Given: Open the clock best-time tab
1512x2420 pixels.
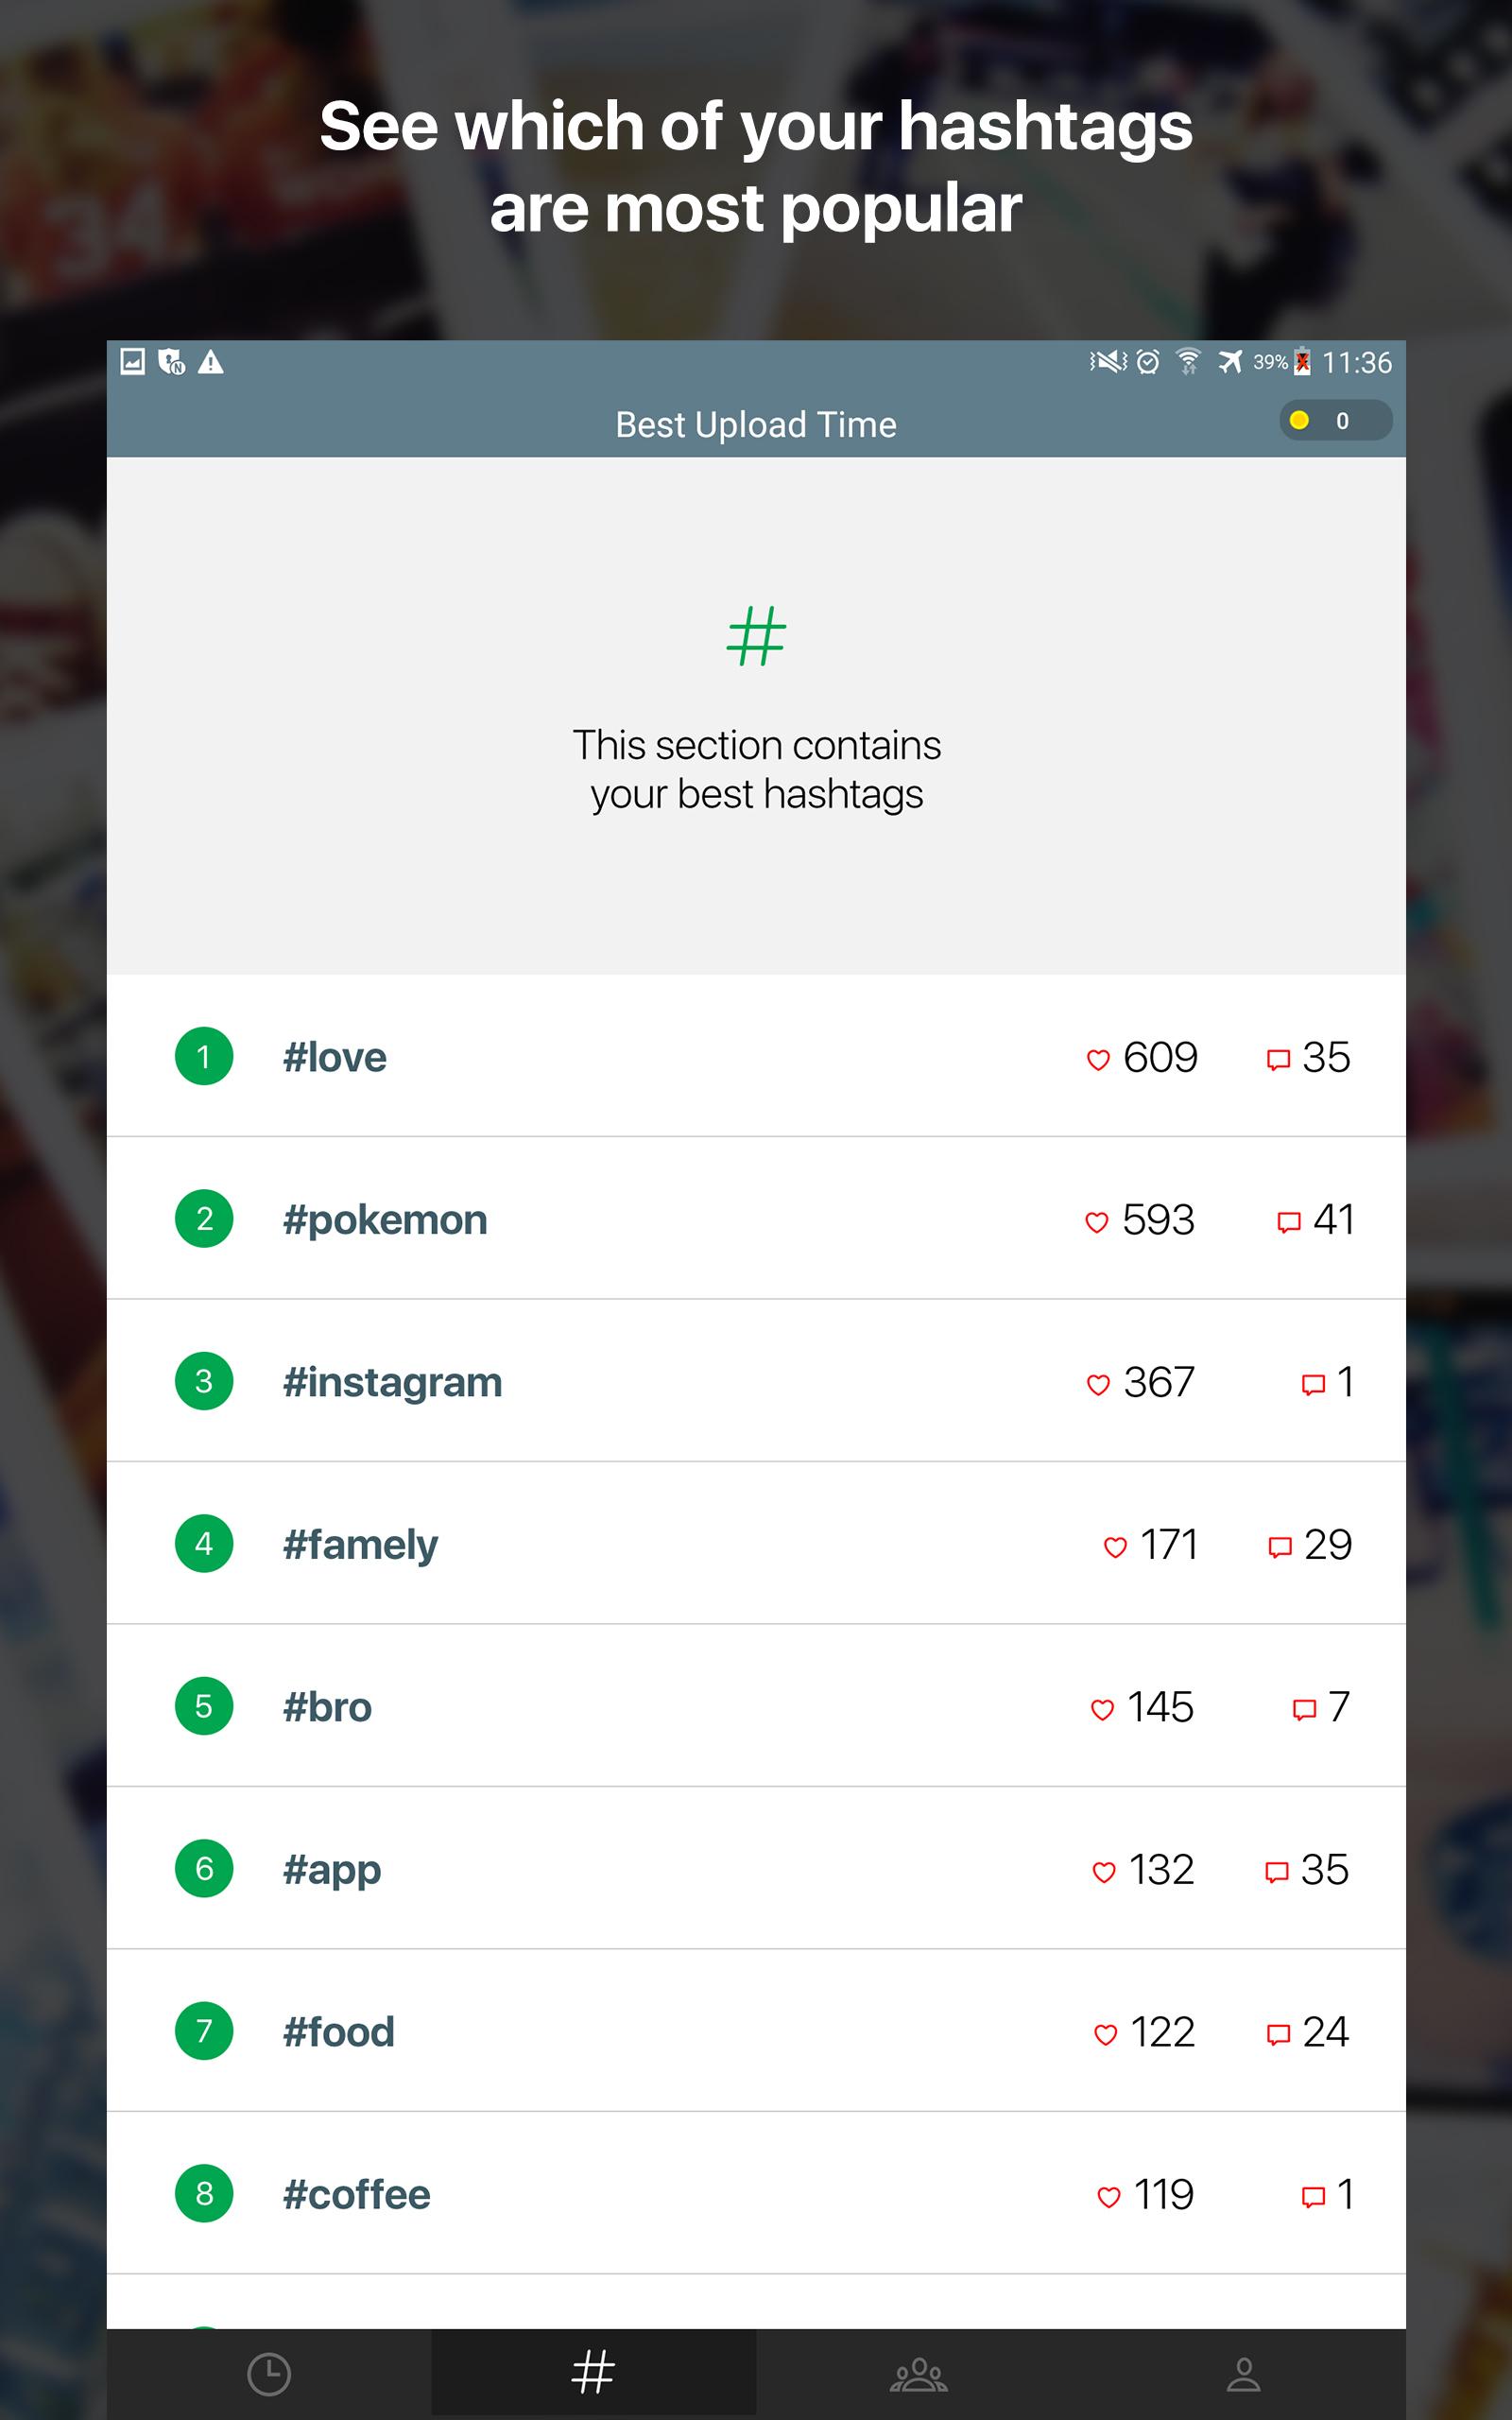Looking at the screenshot, I should coord(268,2374).
